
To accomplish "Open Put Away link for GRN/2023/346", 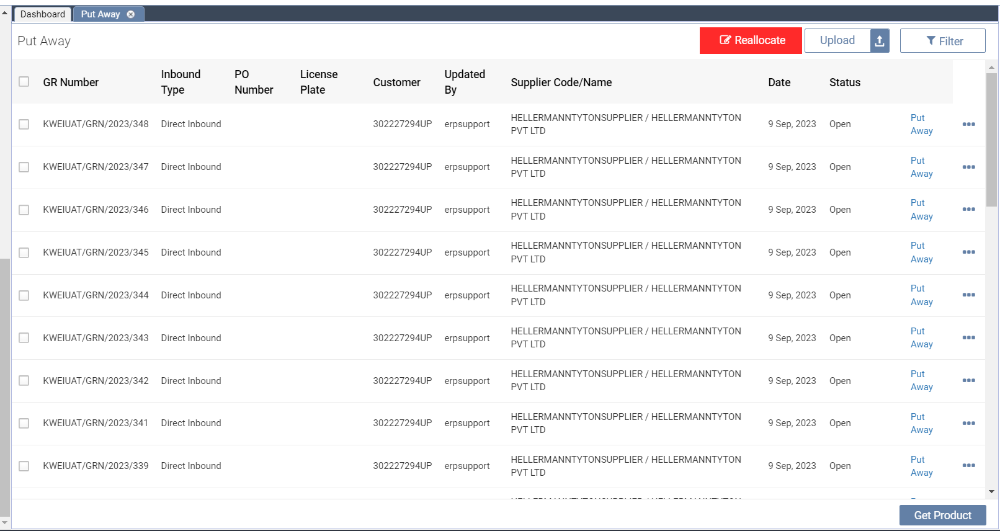I will tap(921, 210).
